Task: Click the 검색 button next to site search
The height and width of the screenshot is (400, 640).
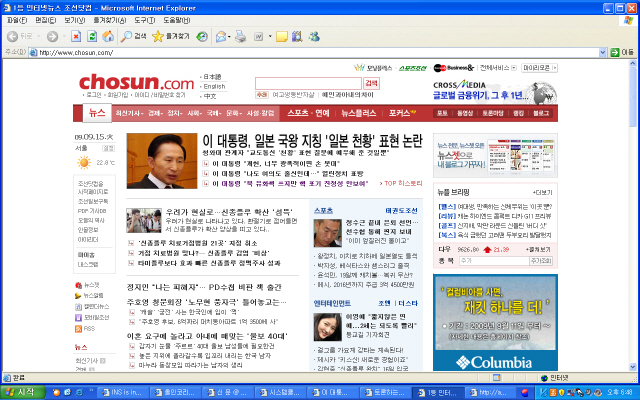Action: point(371,83)
